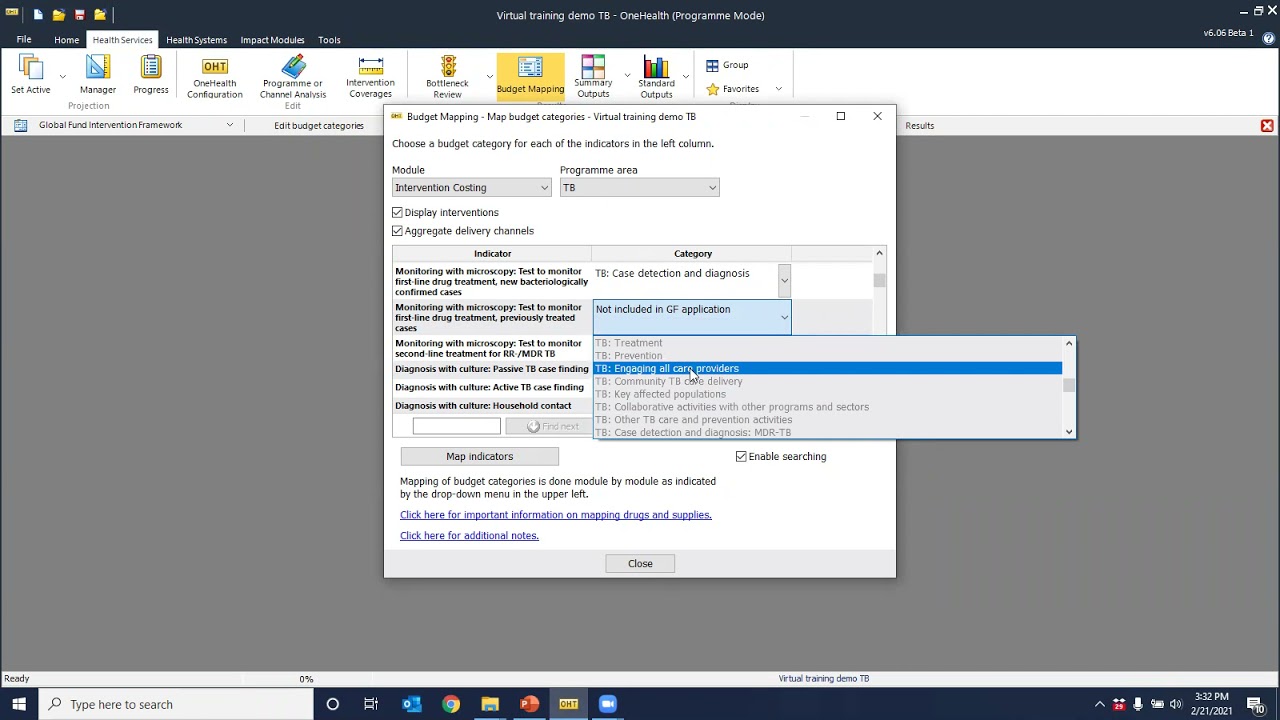Click the Close button in dialog
The height and width of the screenshot is (720, 1280).
[640, 564]
